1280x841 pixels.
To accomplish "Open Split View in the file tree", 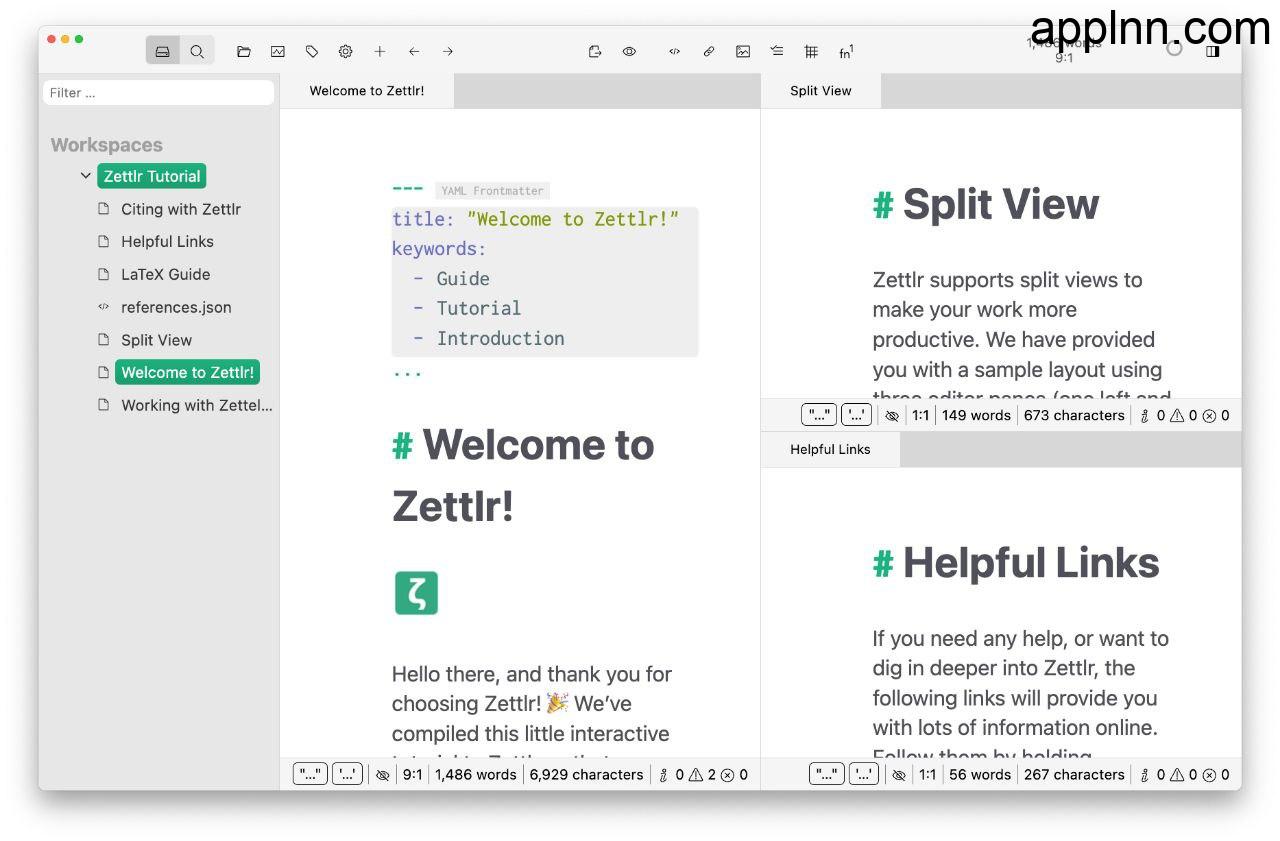I will point(156,340).
